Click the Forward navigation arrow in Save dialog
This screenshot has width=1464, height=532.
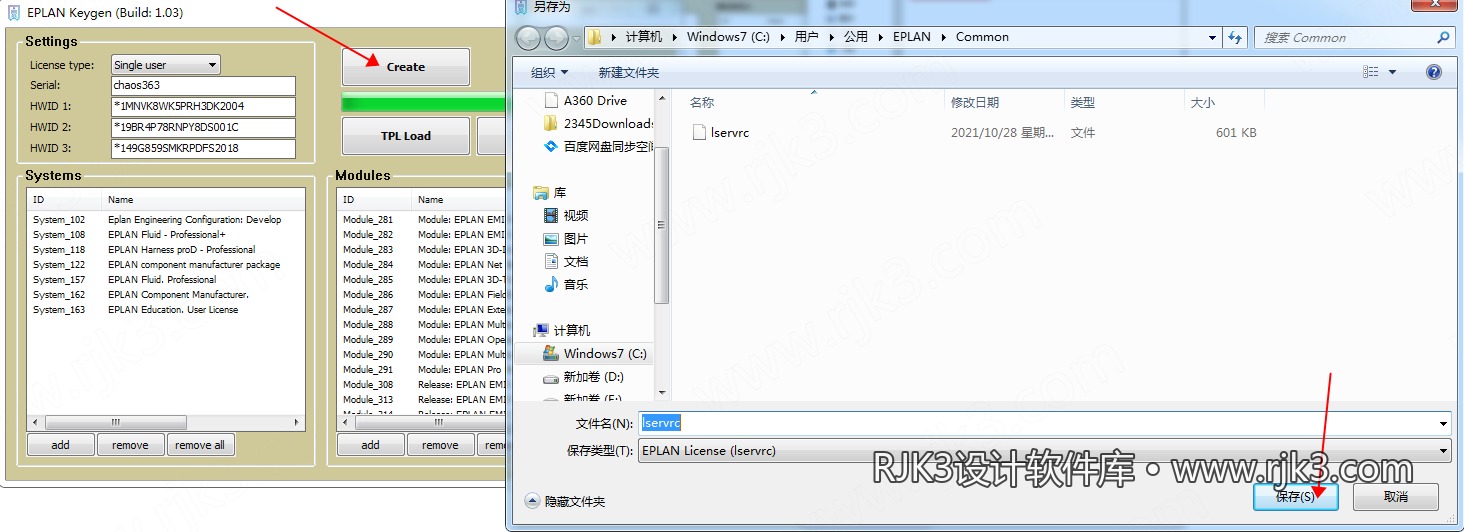557,38
